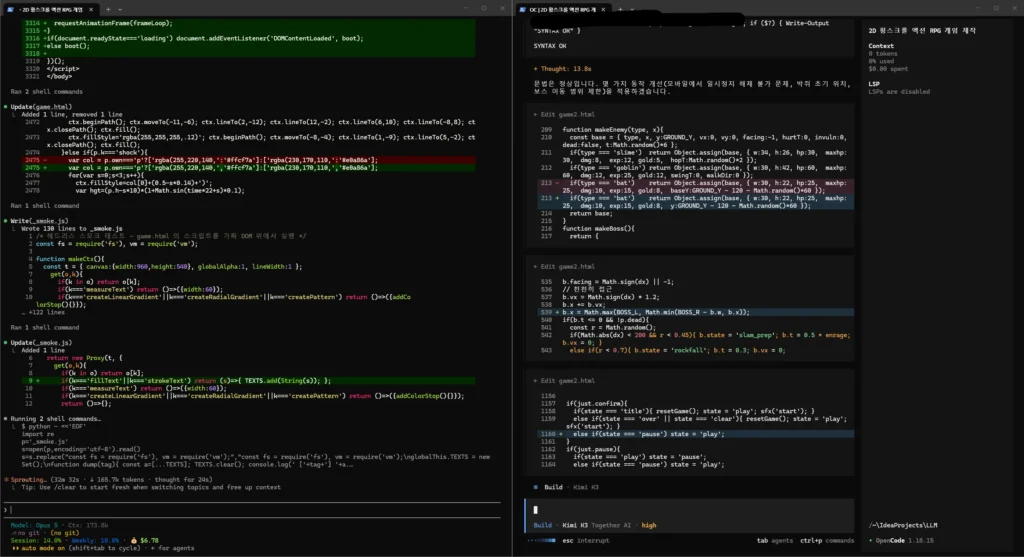
Task: Open a new tab in the left terminal window
Action: (108, 10)
